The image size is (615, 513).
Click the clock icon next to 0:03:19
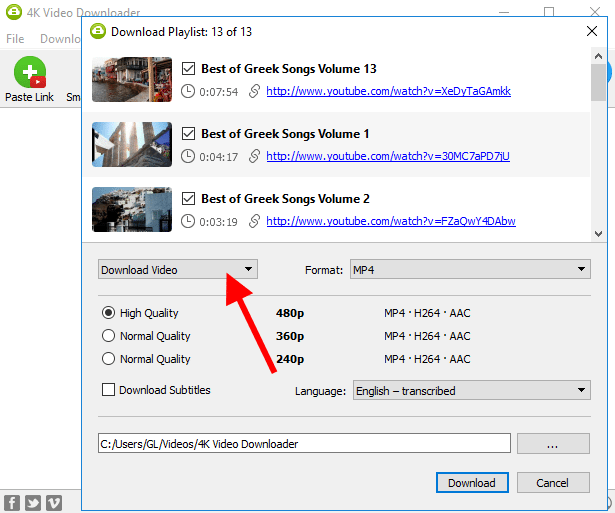(188, 221)
